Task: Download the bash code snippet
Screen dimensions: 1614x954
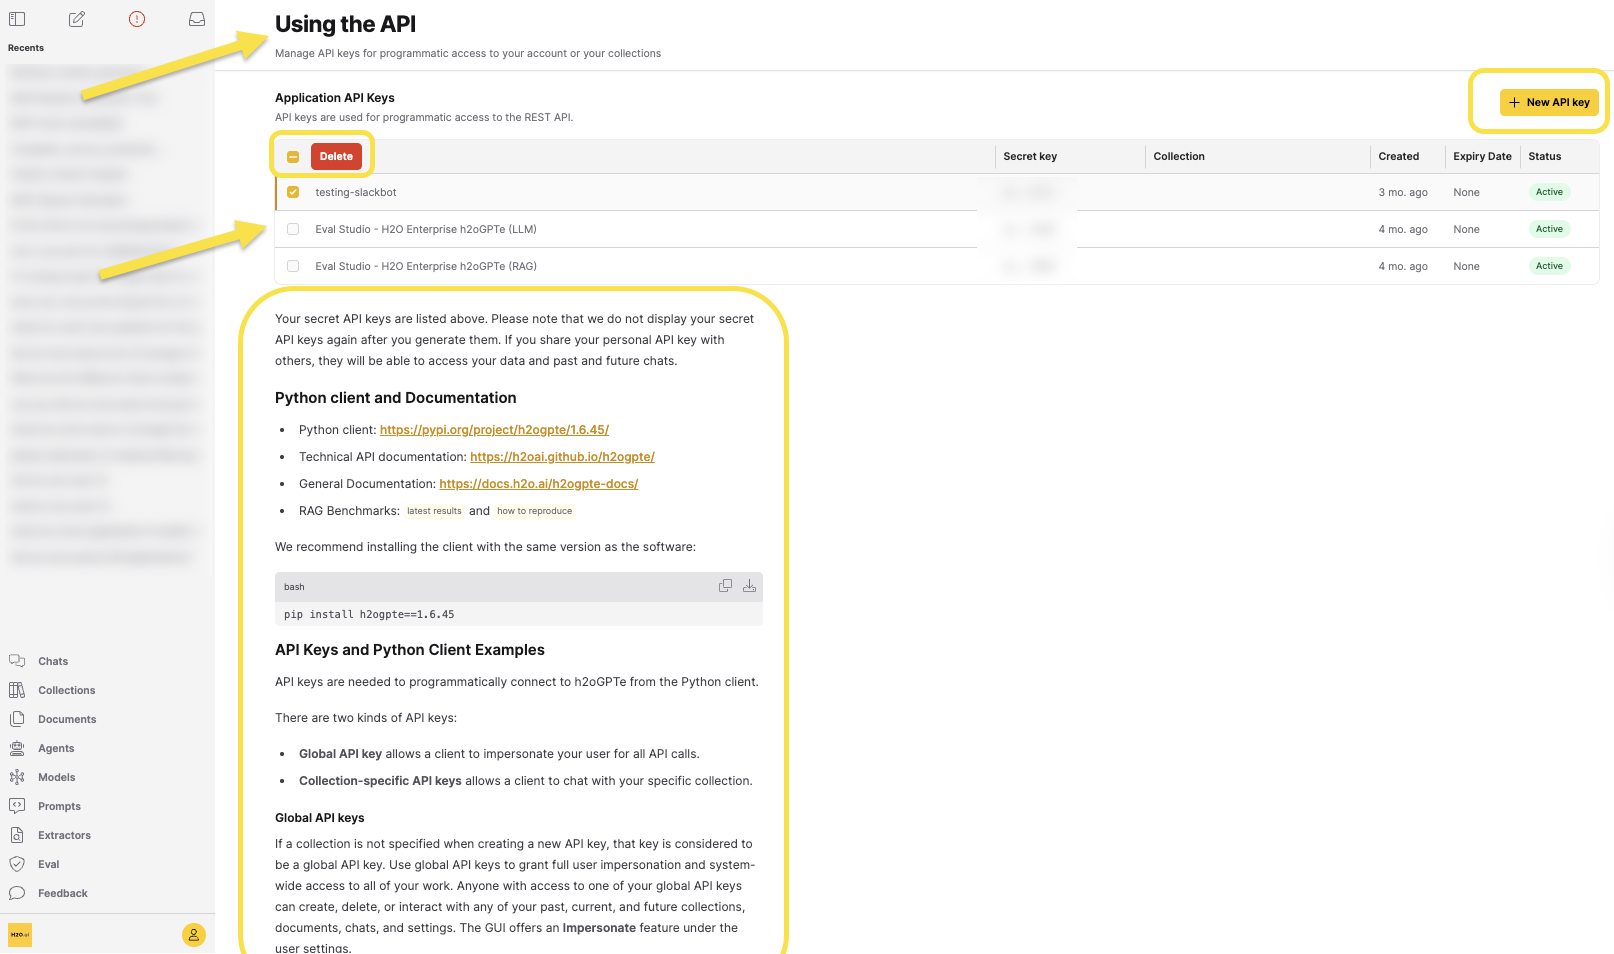Action: click(749, 586)
